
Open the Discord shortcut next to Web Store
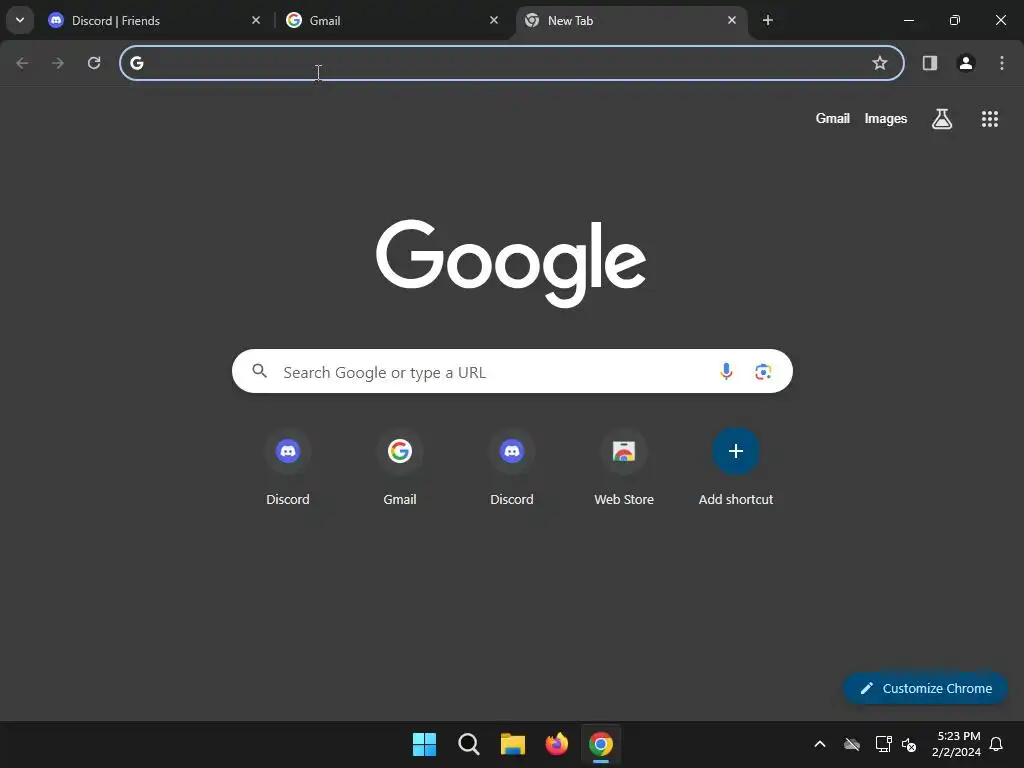tap(512, 467)
